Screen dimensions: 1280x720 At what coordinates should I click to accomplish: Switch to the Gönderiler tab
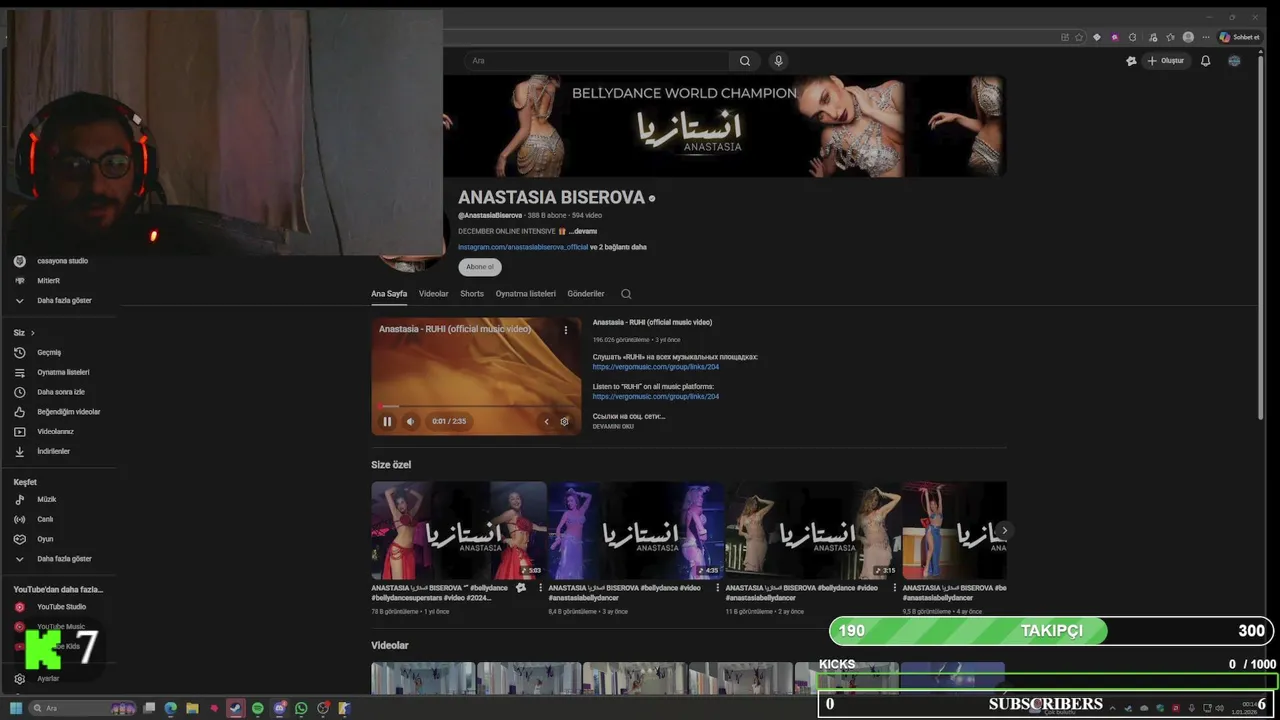point(586,294)
